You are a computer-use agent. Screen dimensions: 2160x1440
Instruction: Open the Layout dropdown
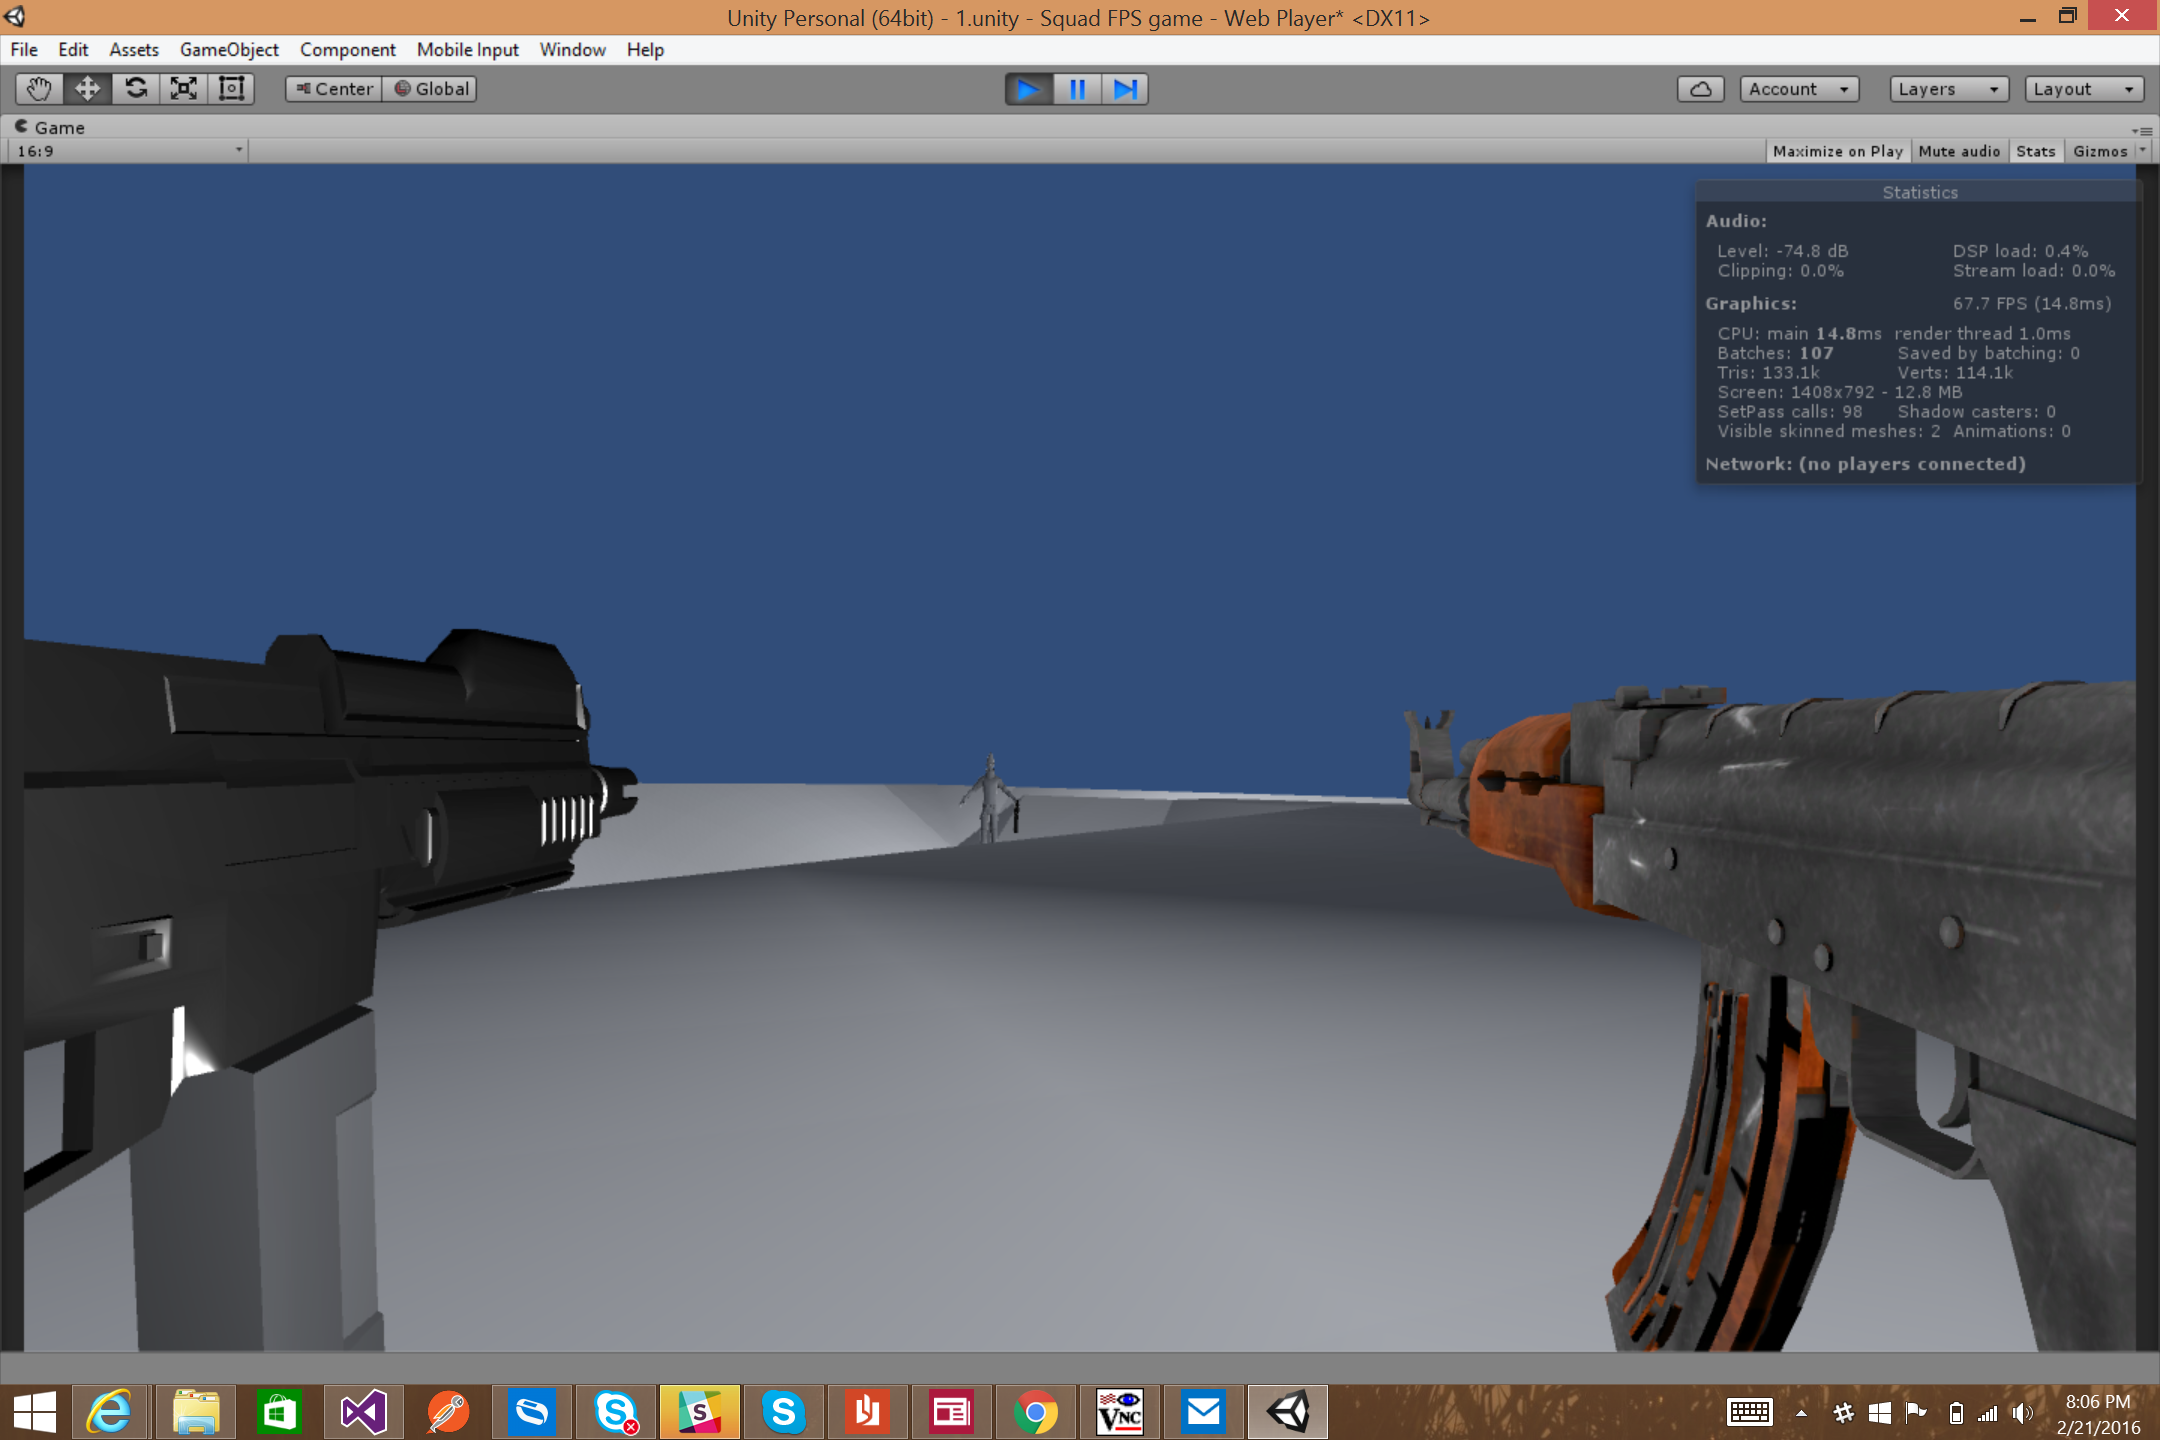[x=2084, y=89]
